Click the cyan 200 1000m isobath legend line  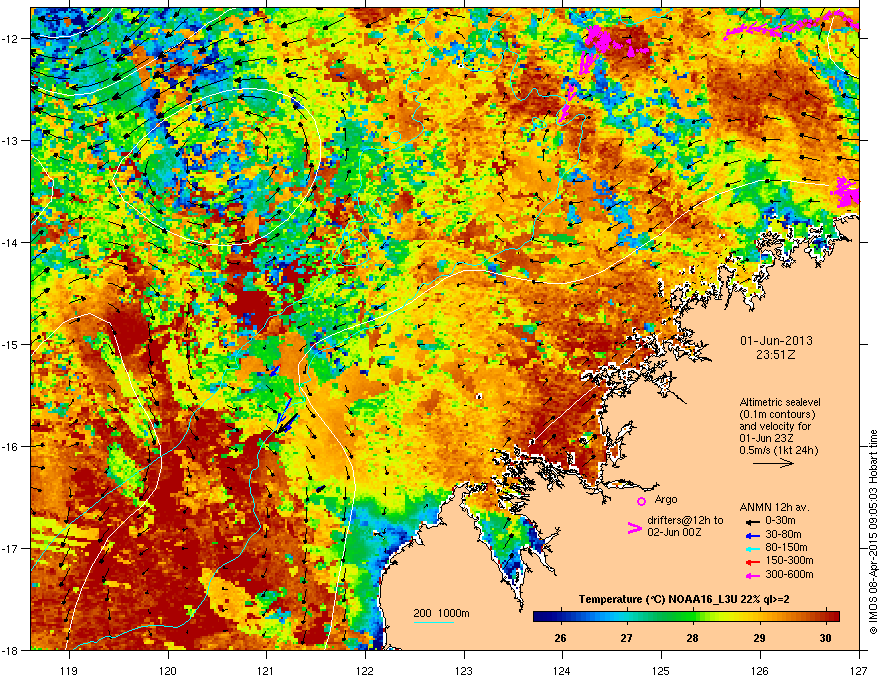click(x=434, y=622)
